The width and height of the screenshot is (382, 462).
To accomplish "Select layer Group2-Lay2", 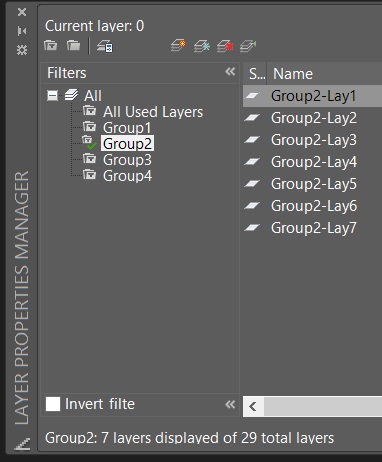I will pos(314,118).
